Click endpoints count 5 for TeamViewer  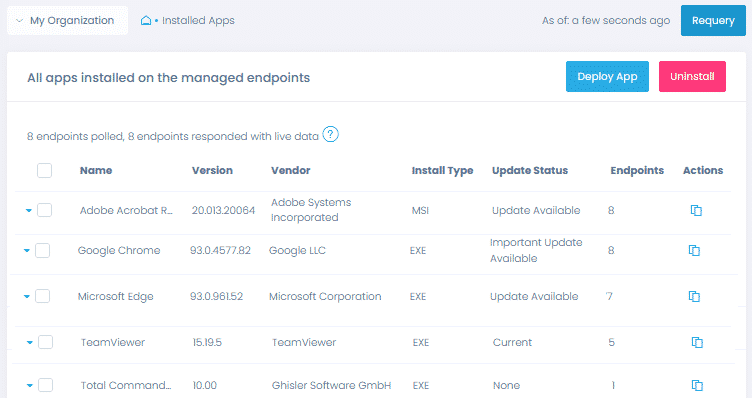tap(611, 342)
